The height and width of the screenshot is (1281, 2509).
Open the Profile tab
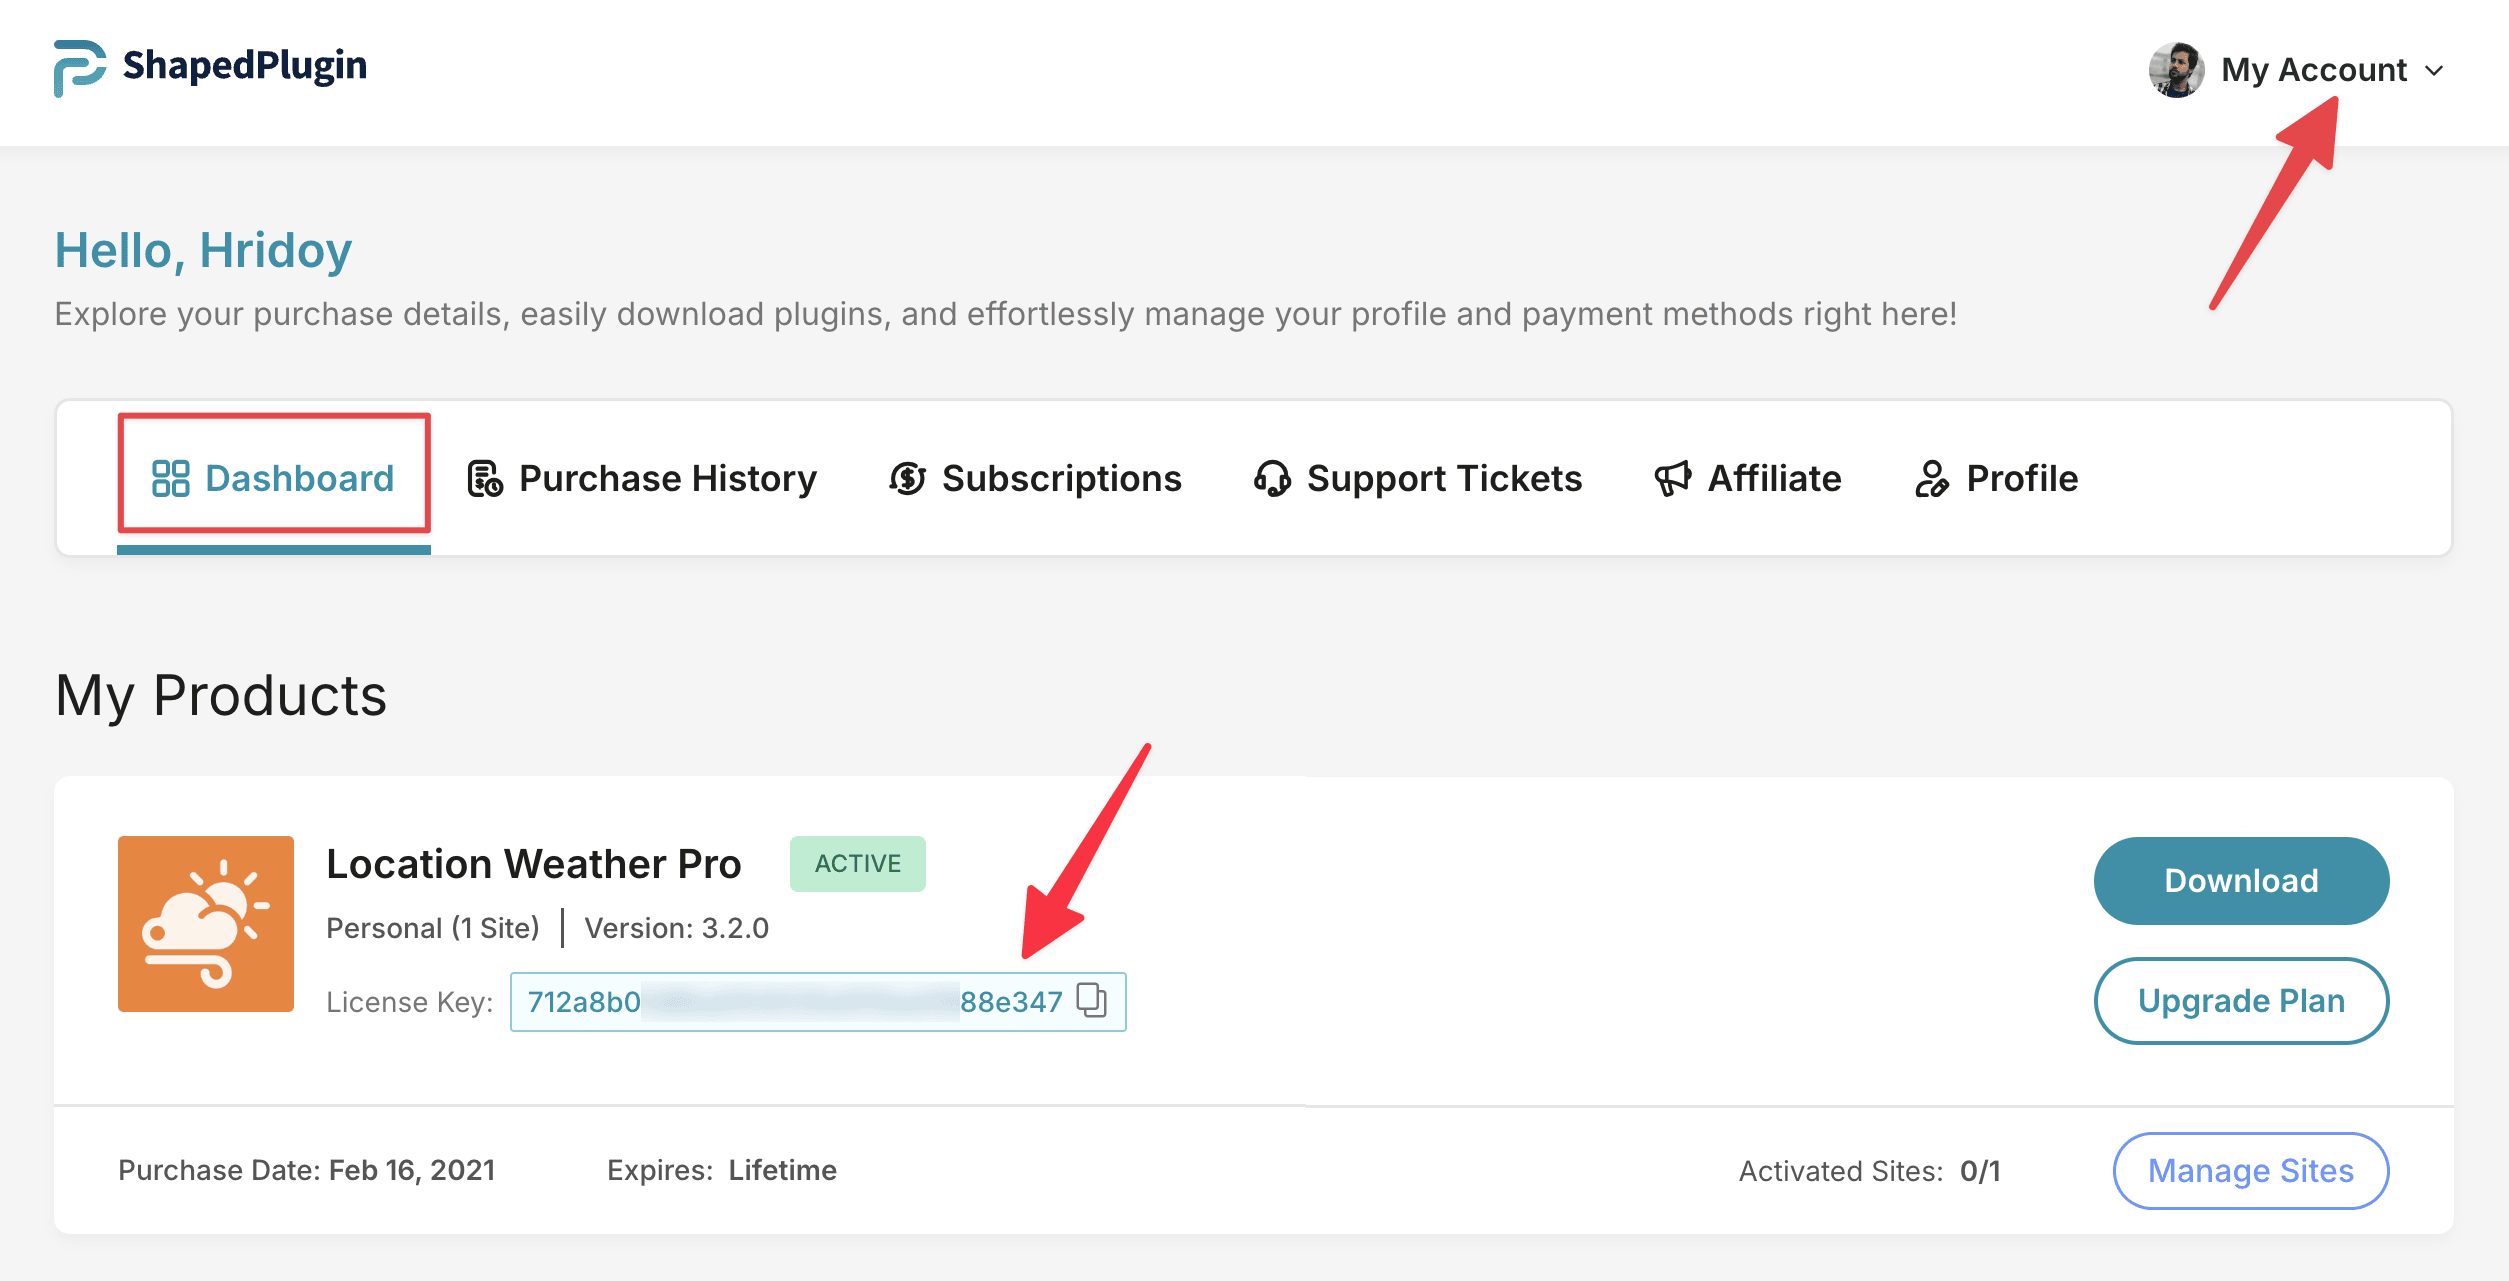(1996, 478)
